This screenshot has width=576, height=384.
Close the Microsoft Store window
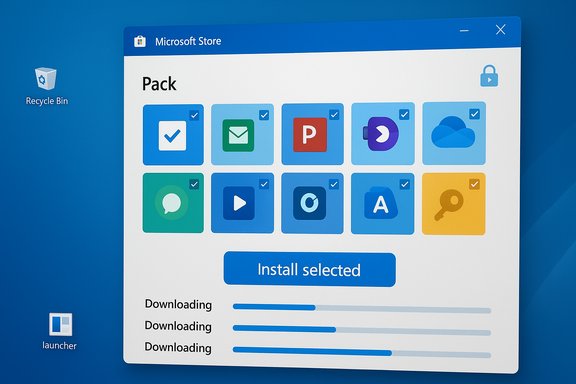pos(500,30)
